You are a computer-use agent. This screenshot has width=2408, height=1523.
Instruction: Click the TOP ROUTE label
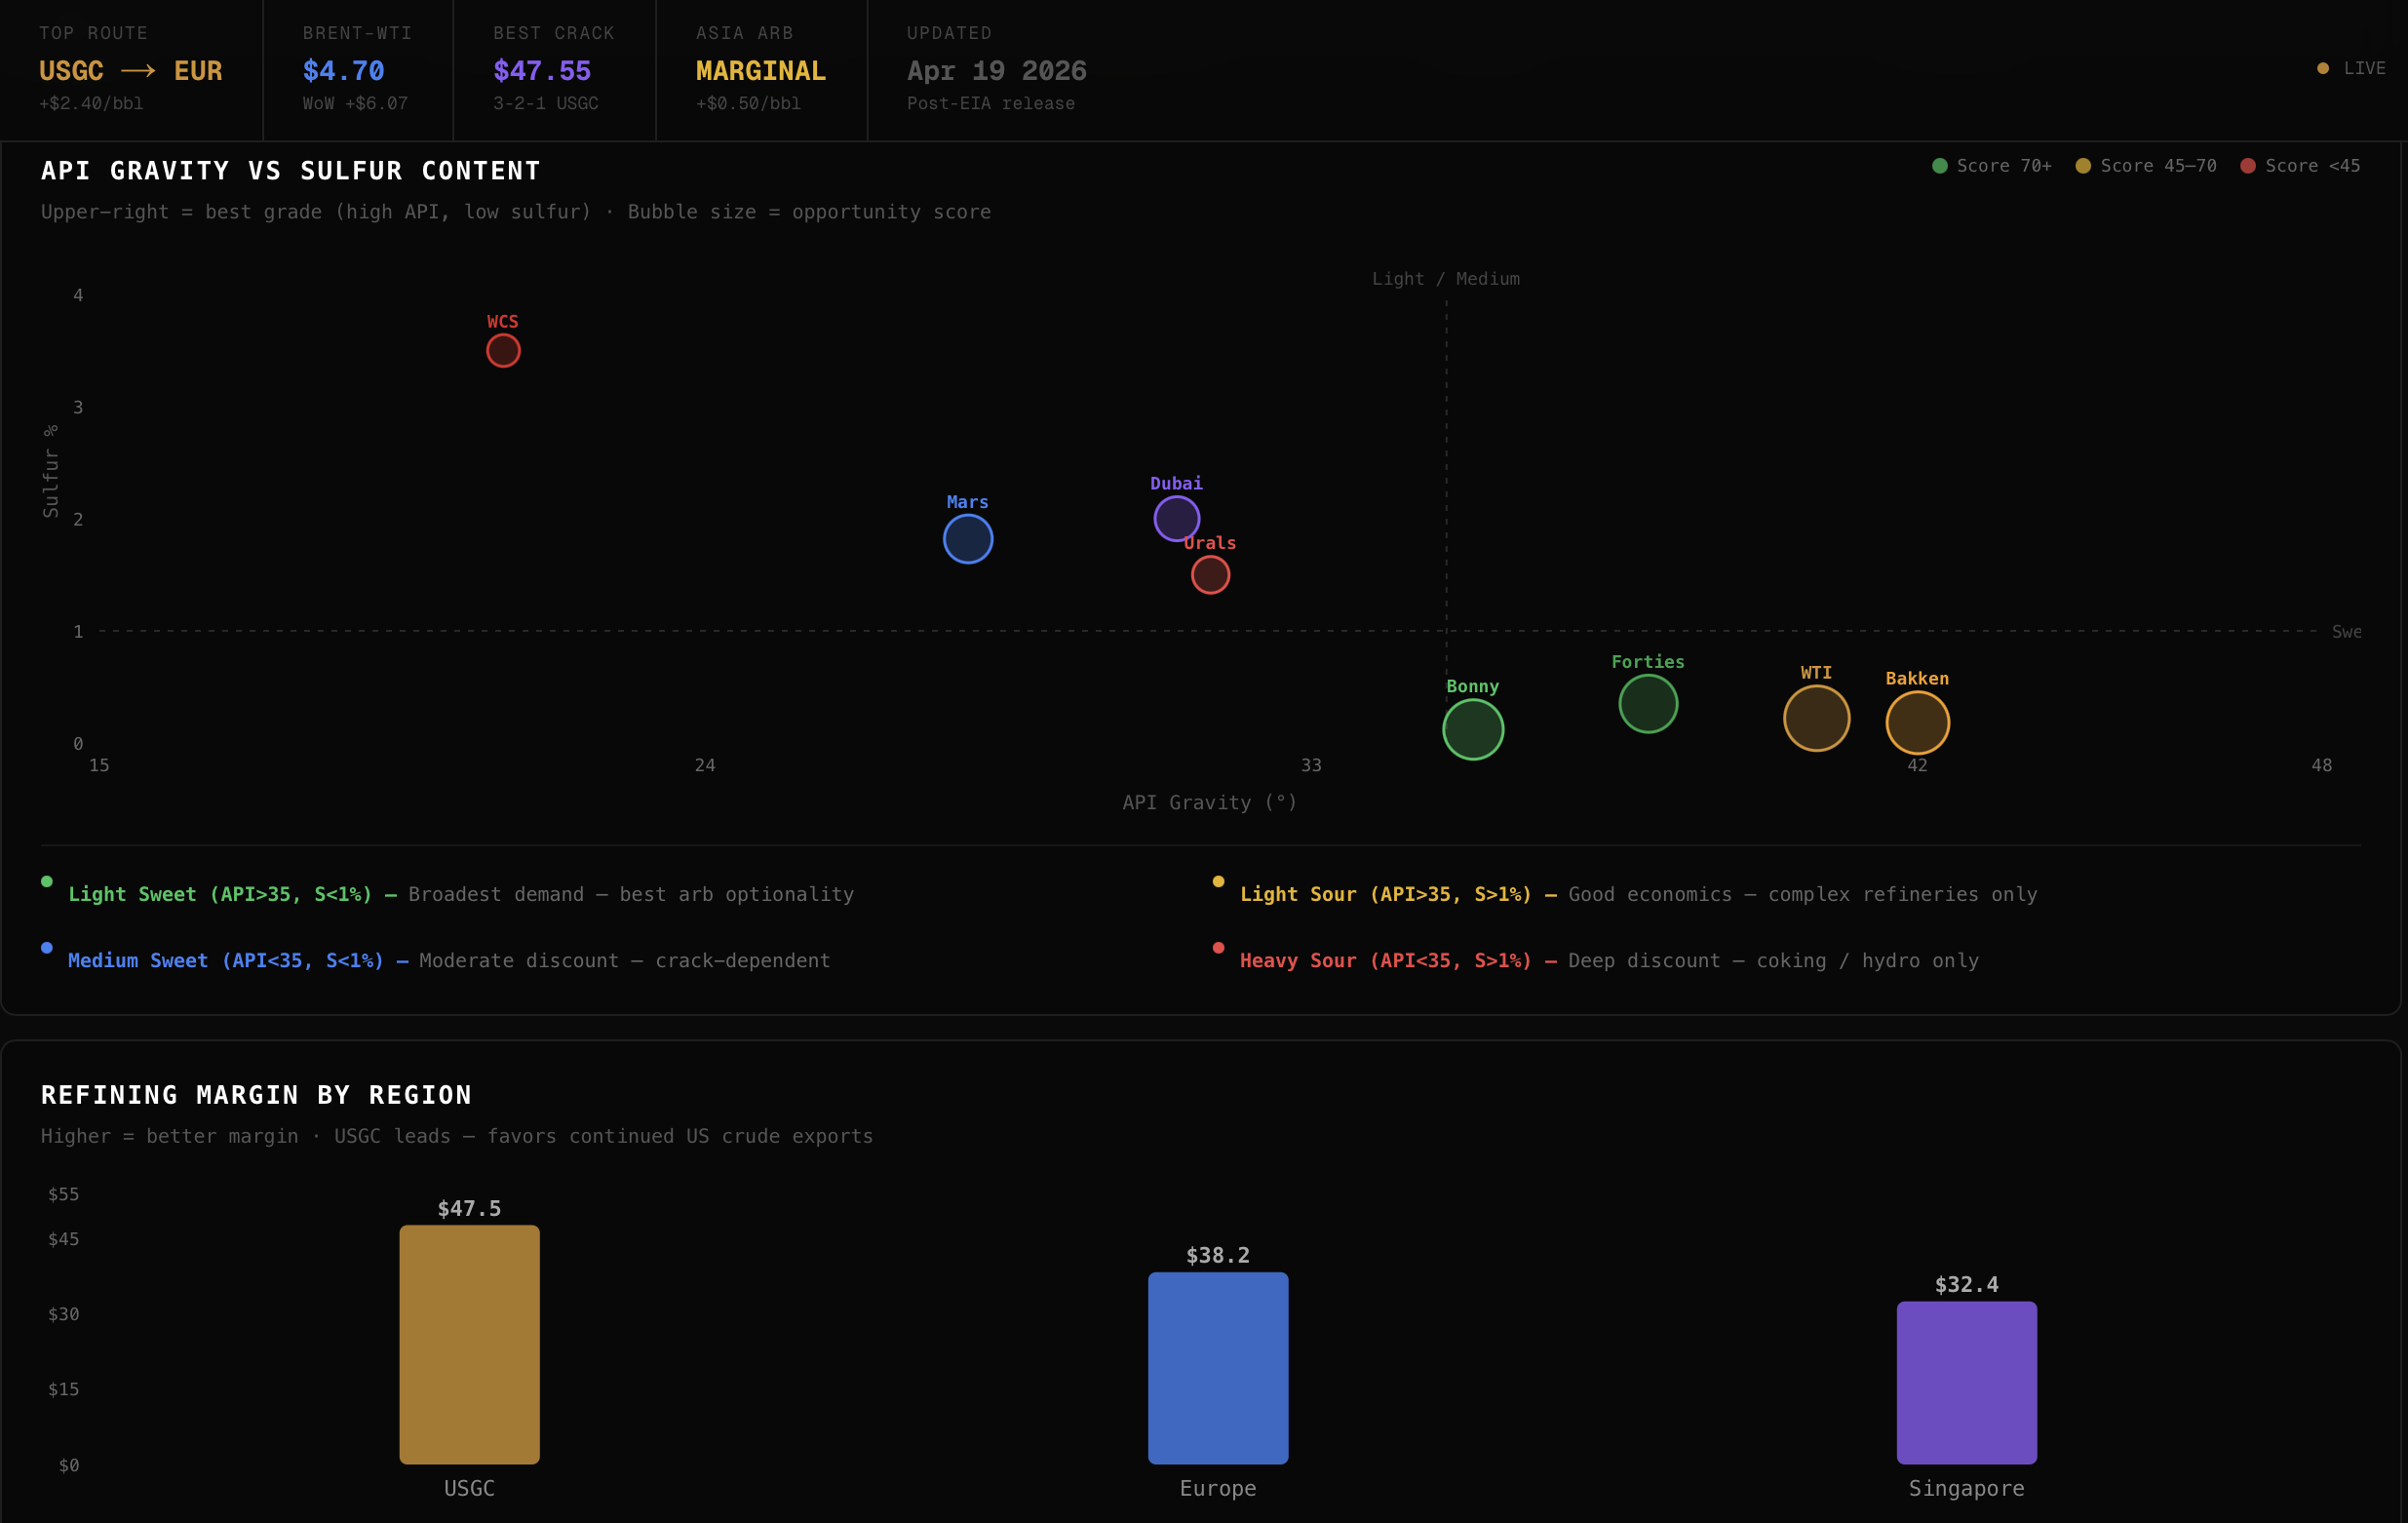pyautogui.click(x=93, y=33)
